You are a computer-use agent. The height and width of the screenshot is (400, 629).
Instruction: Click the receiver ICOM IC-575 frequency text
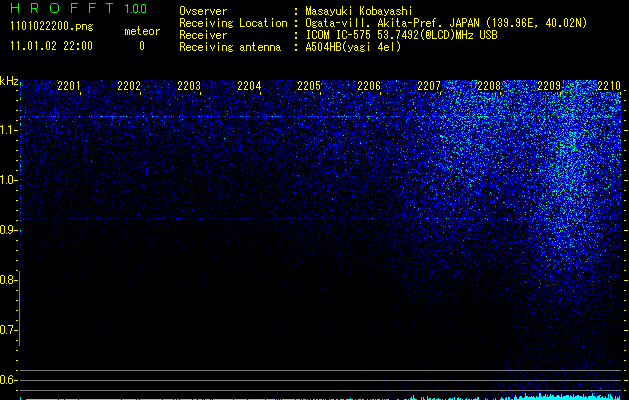(401, 35)
